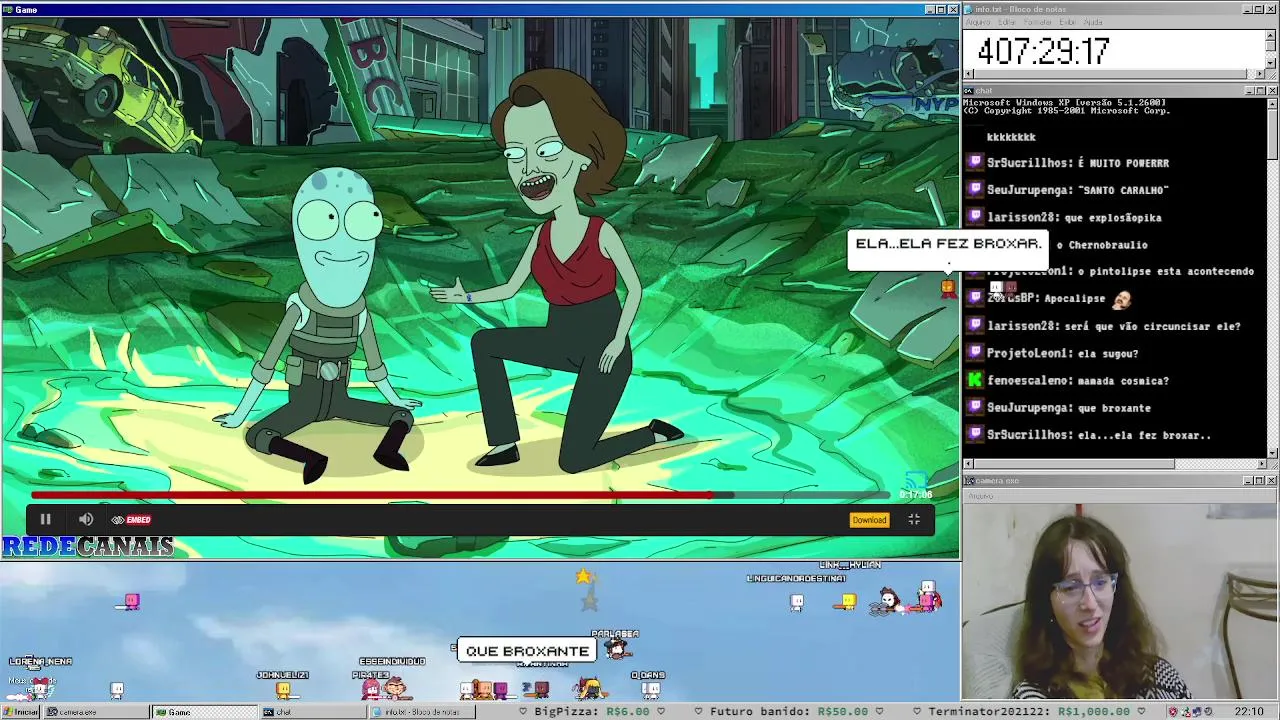This screenshot has width=1280, height=720.
Task: Click camera.exe window title icon
Action: pos(969,481)
